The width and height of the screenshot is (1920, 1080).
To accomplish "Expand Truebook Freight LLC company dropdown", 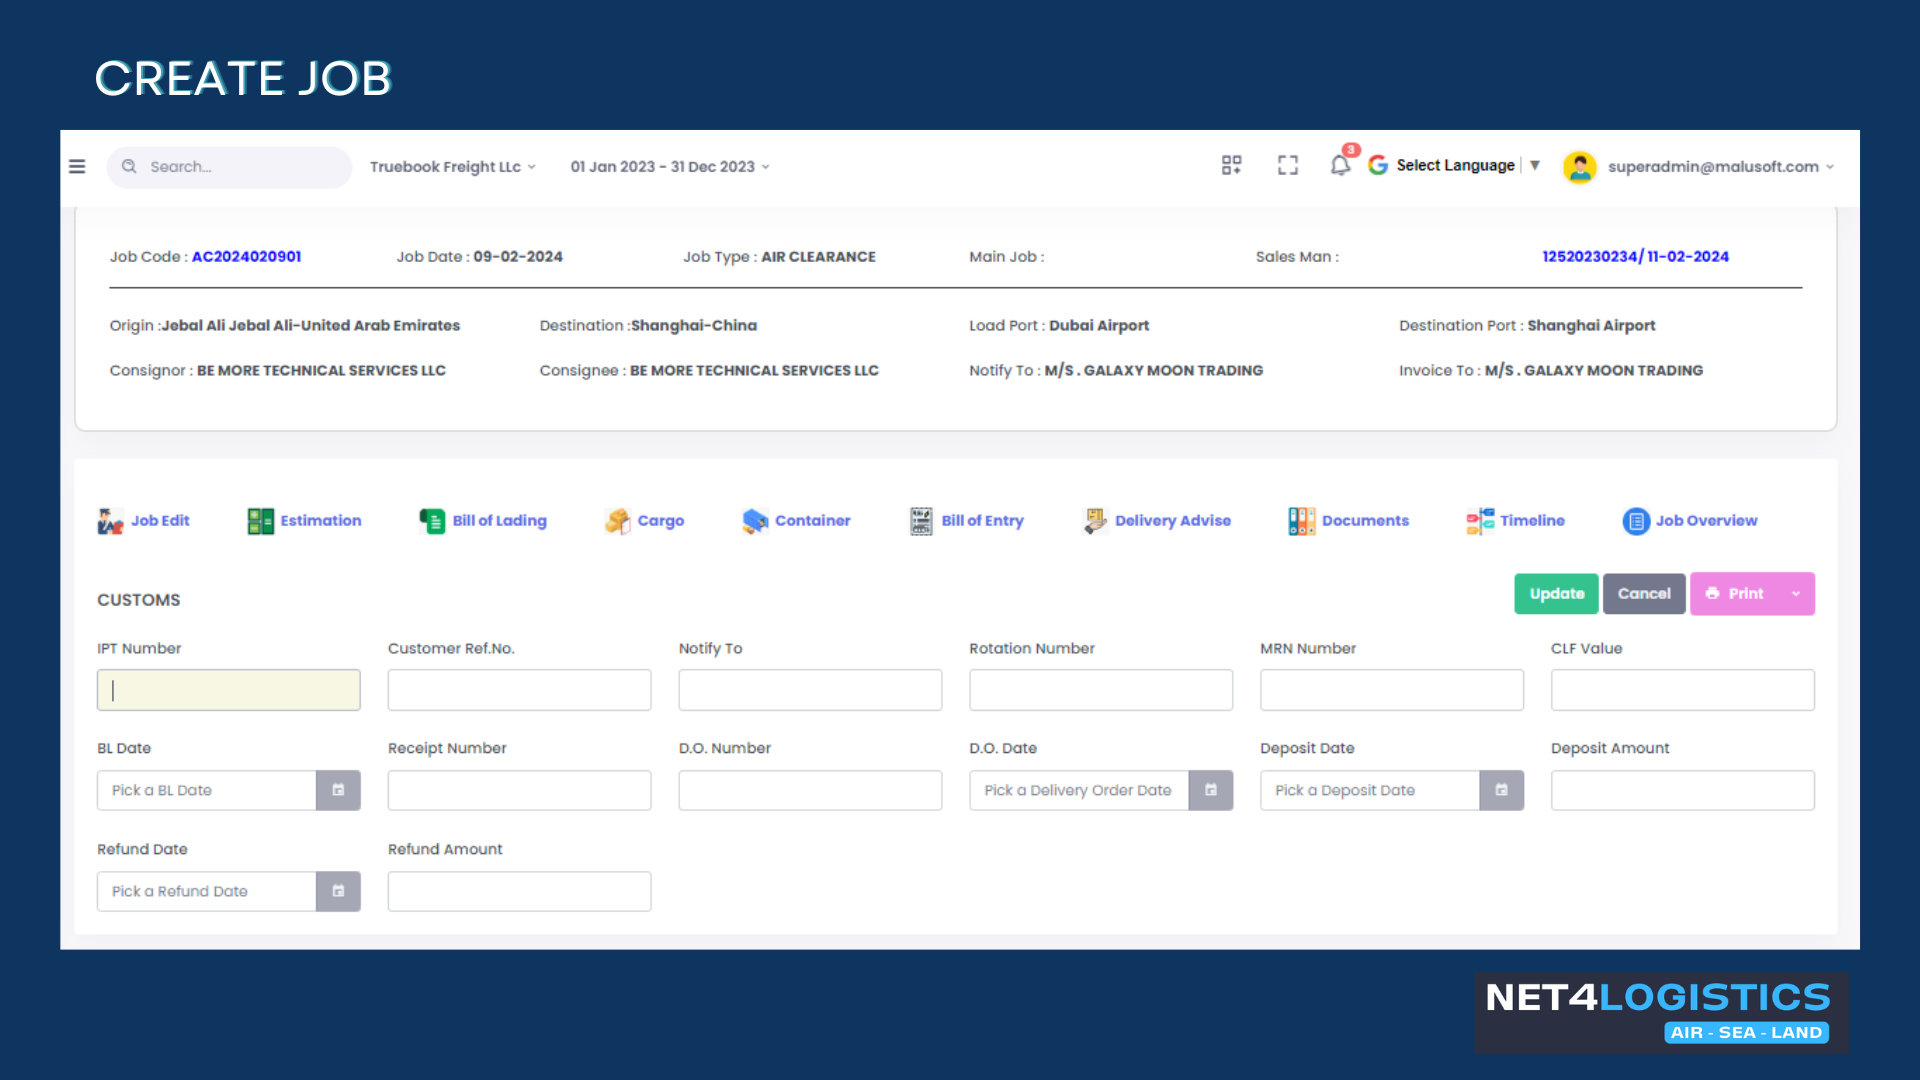I will (x=453, y=167).
